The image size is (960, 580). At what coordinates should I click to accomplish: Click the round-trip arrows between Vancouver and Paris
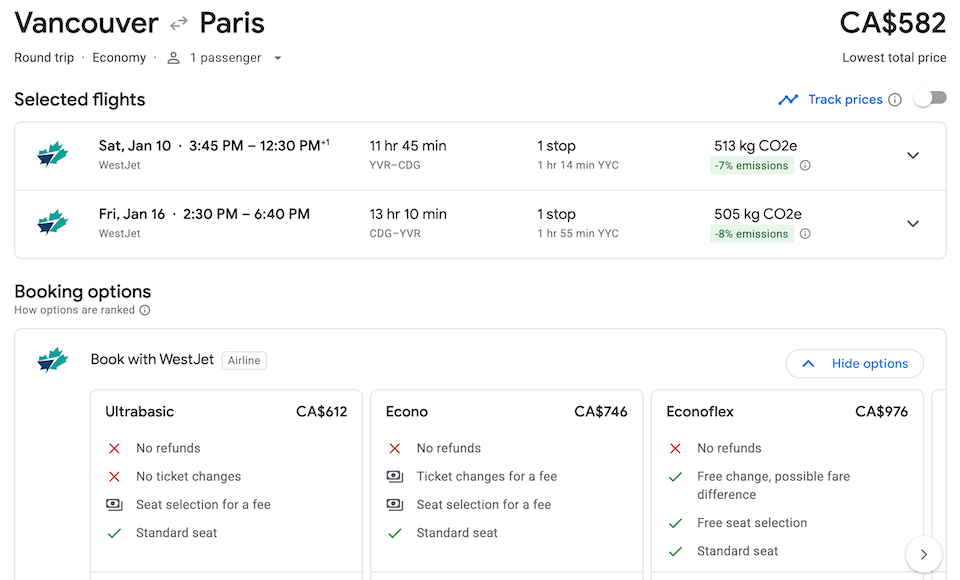[x=179, y=24]
